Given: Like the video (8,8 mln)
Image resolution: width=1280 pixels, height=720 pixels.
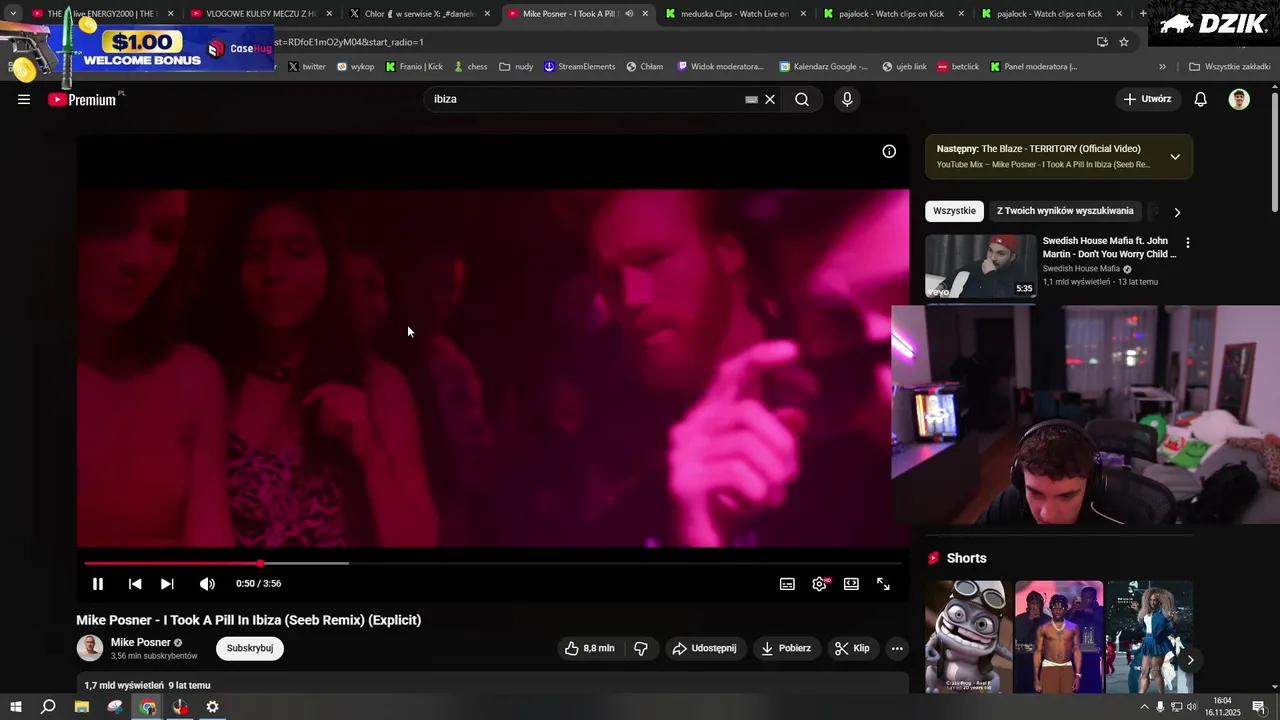Looking at the screenshot, I should point(590,648).
